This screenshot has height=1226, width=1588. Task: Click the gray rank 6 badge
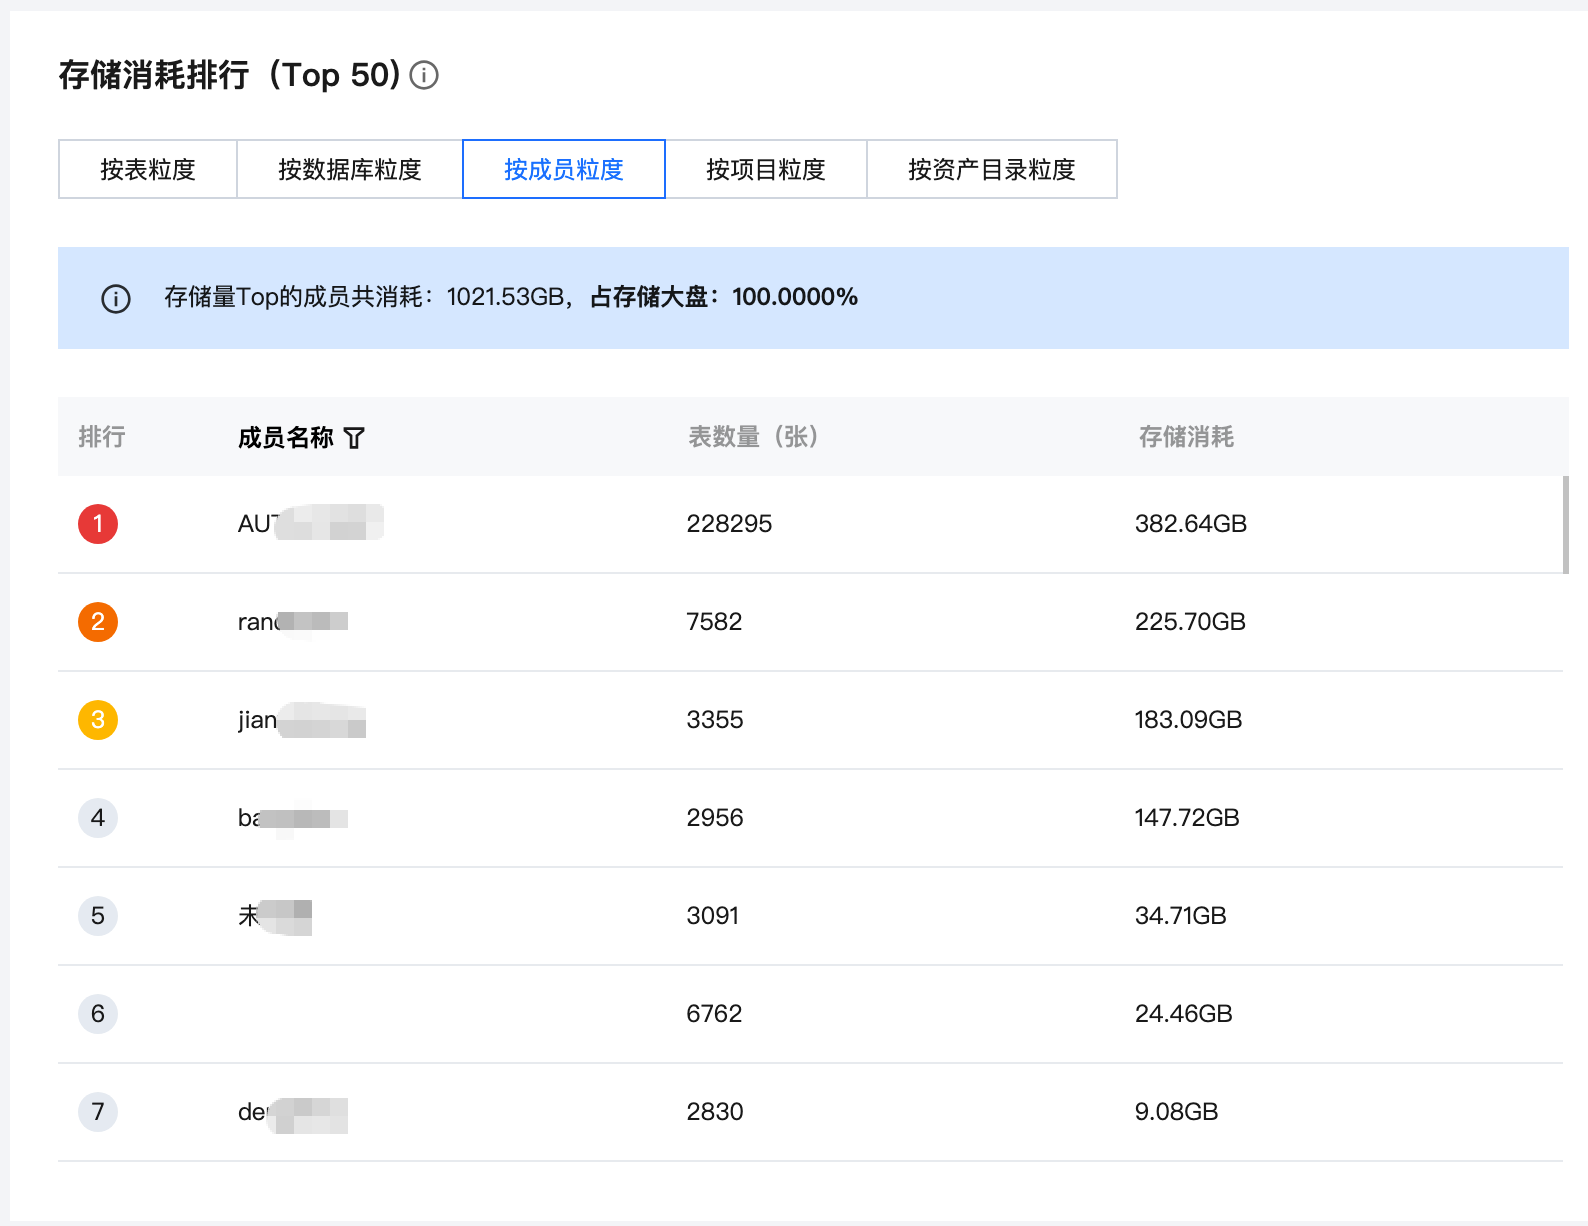point(98,1014)
